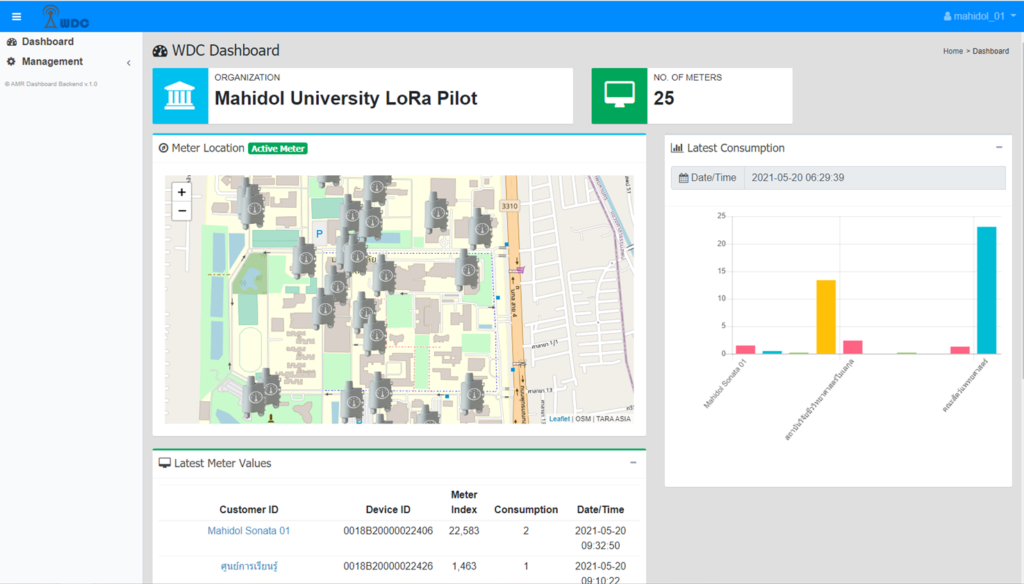Click the tall cyan consumption bar

pos(986,289)
